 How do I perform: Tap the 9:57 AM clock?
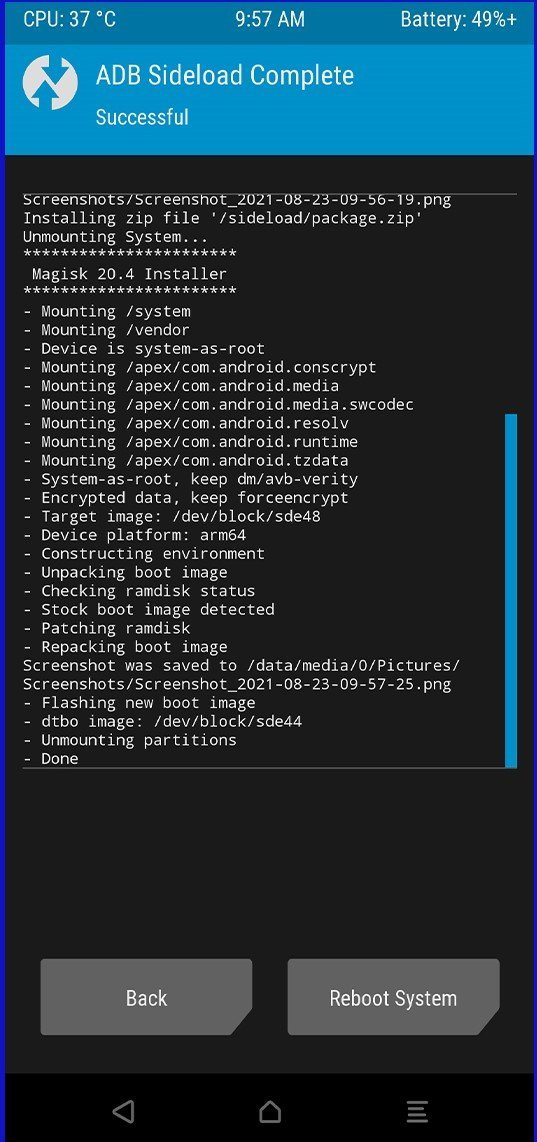270,19
